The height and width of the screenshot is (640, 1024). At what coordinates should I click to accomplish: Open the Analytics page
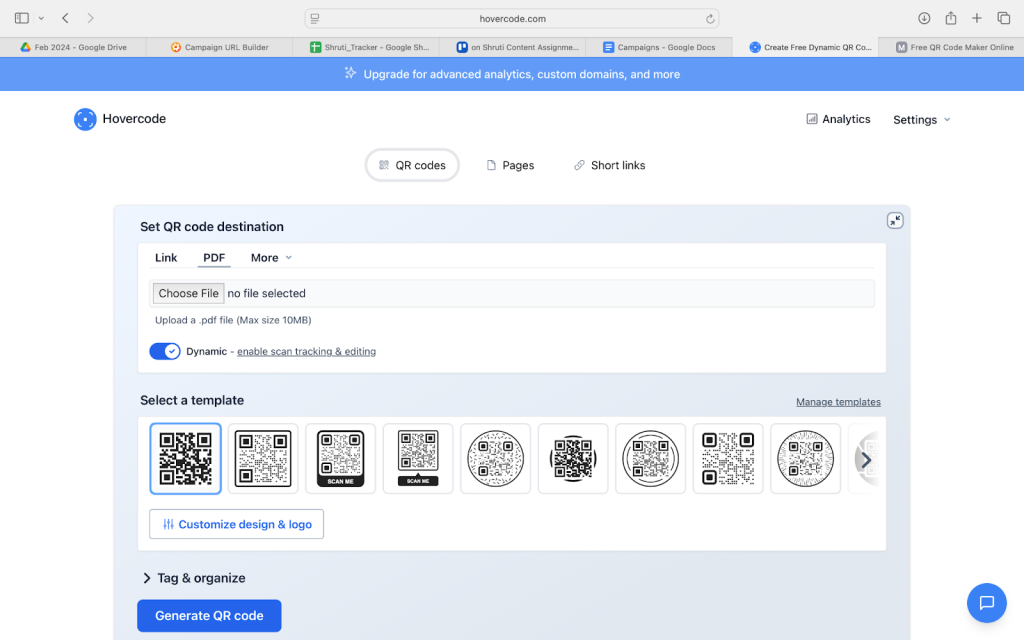point(838,119)
